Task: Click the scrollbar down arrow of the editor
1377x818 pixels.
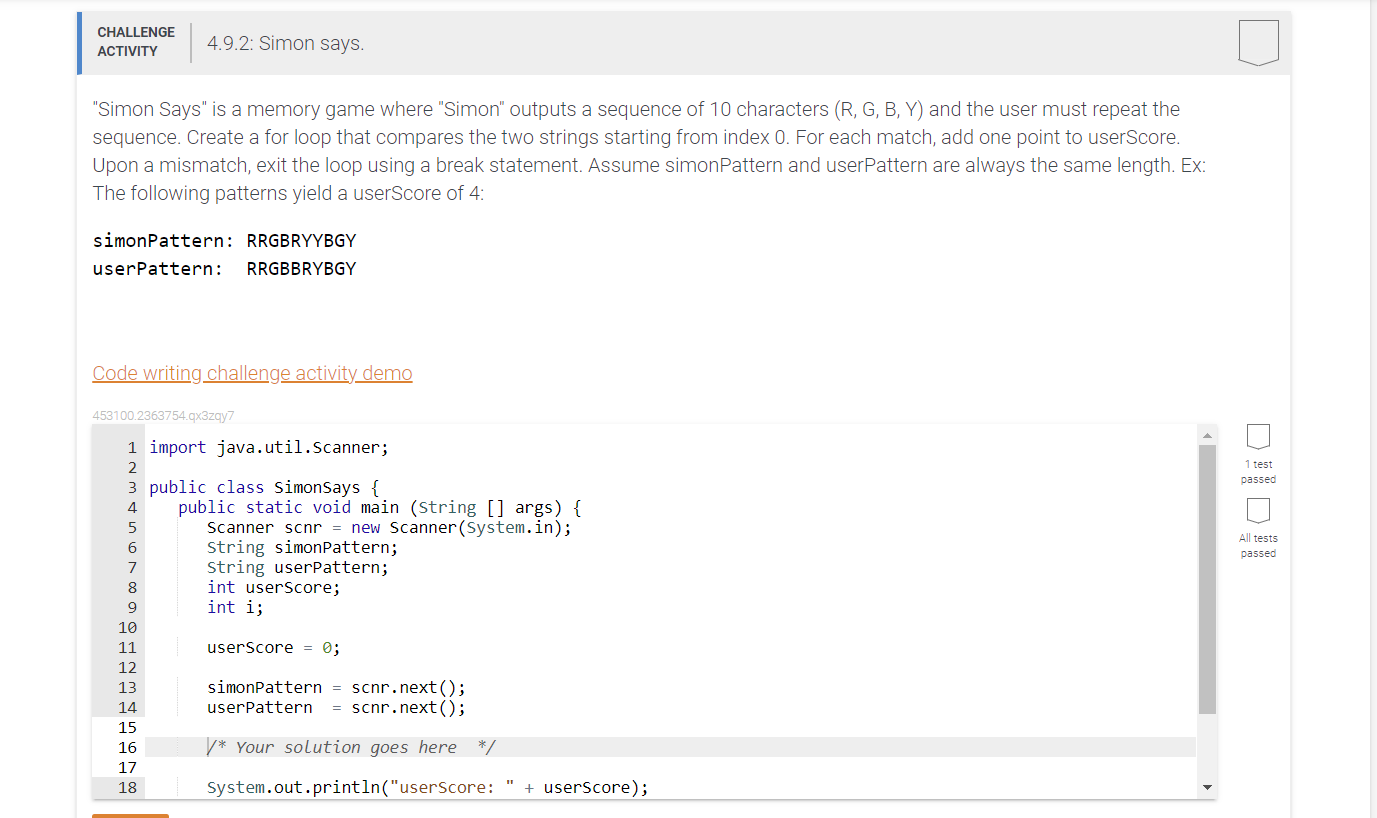Action: click(x=1207, y=786)
